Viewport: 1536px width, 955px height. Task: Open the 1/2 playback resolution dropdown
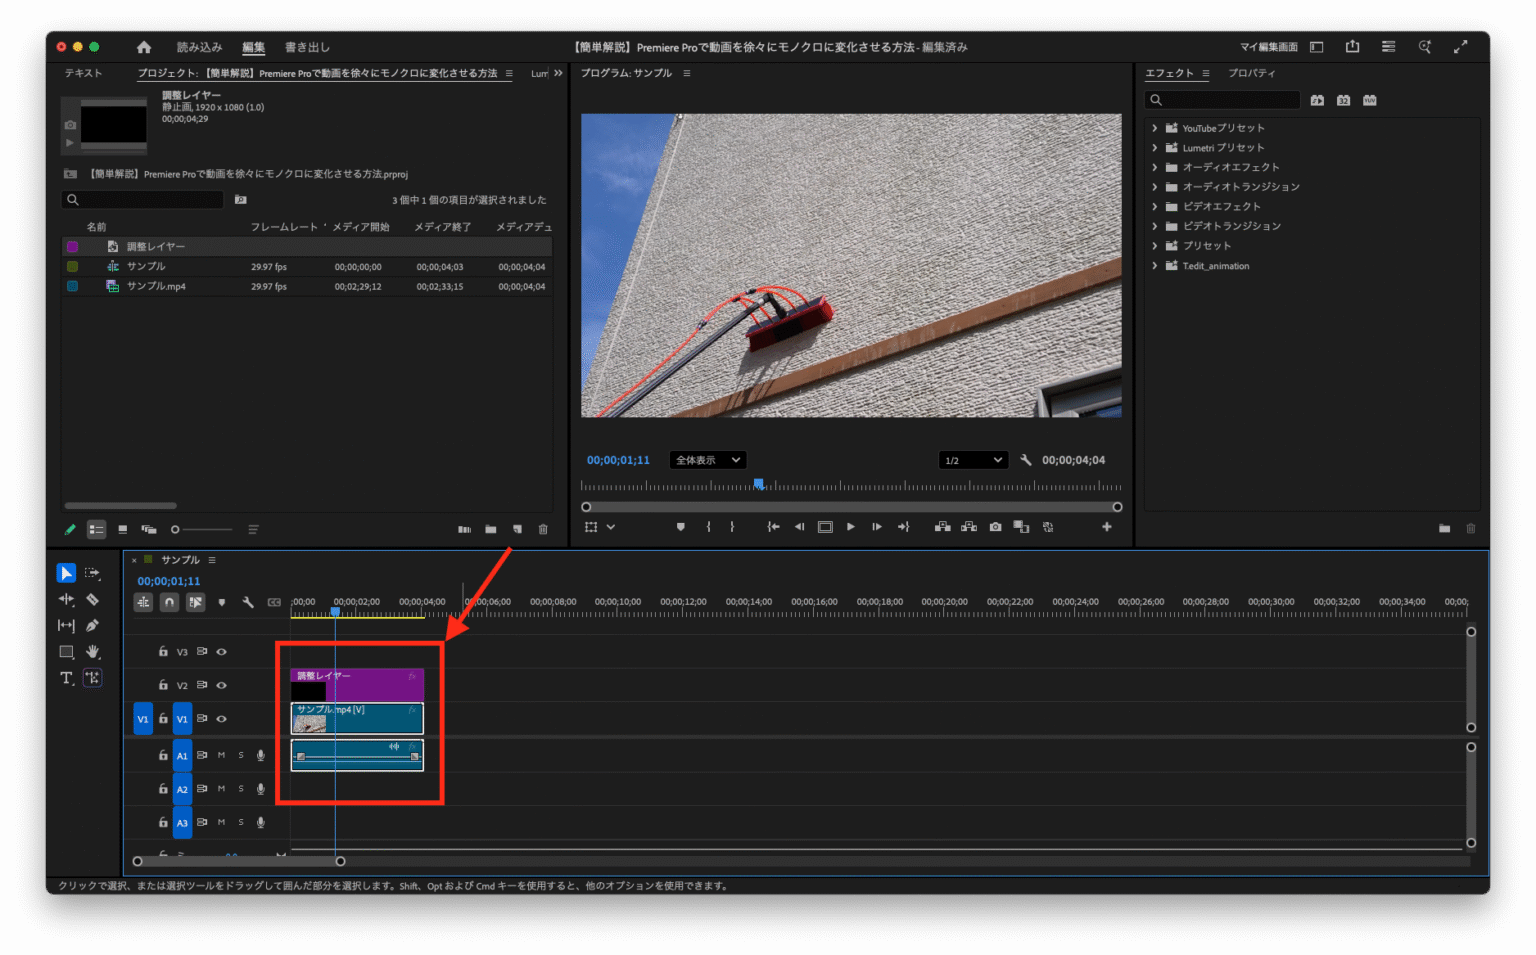pyautogui.click(x=971, y=459)
